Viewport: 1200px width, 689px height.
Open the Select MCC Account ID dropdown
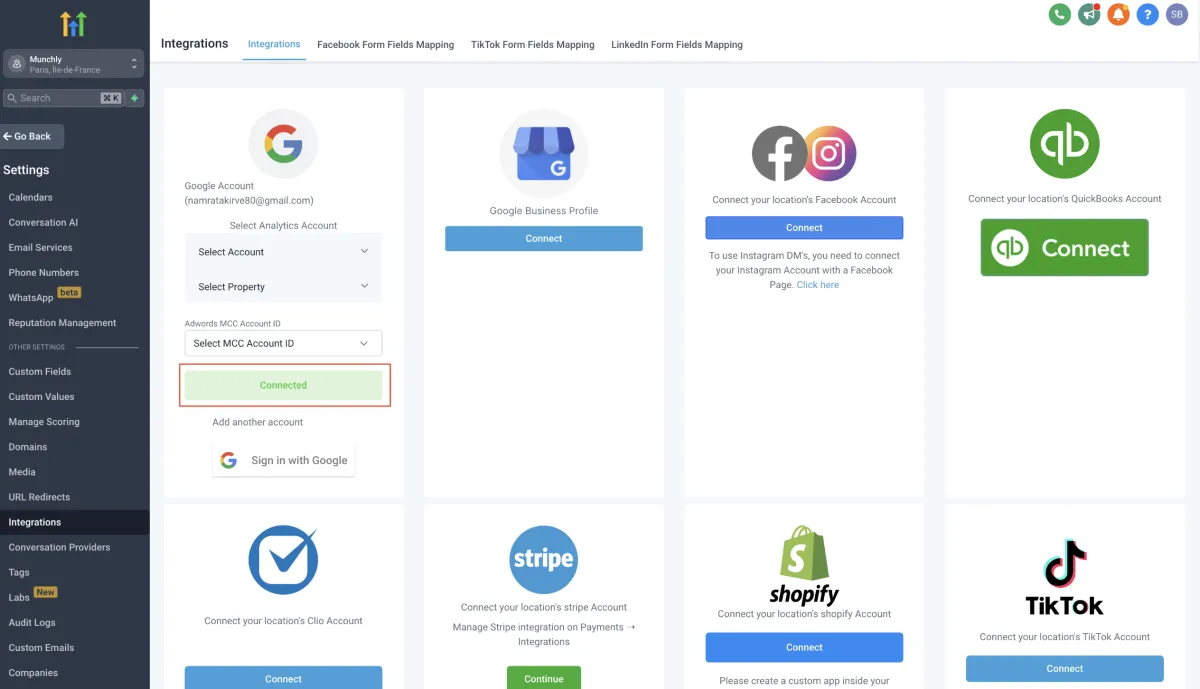pos(283,343)
